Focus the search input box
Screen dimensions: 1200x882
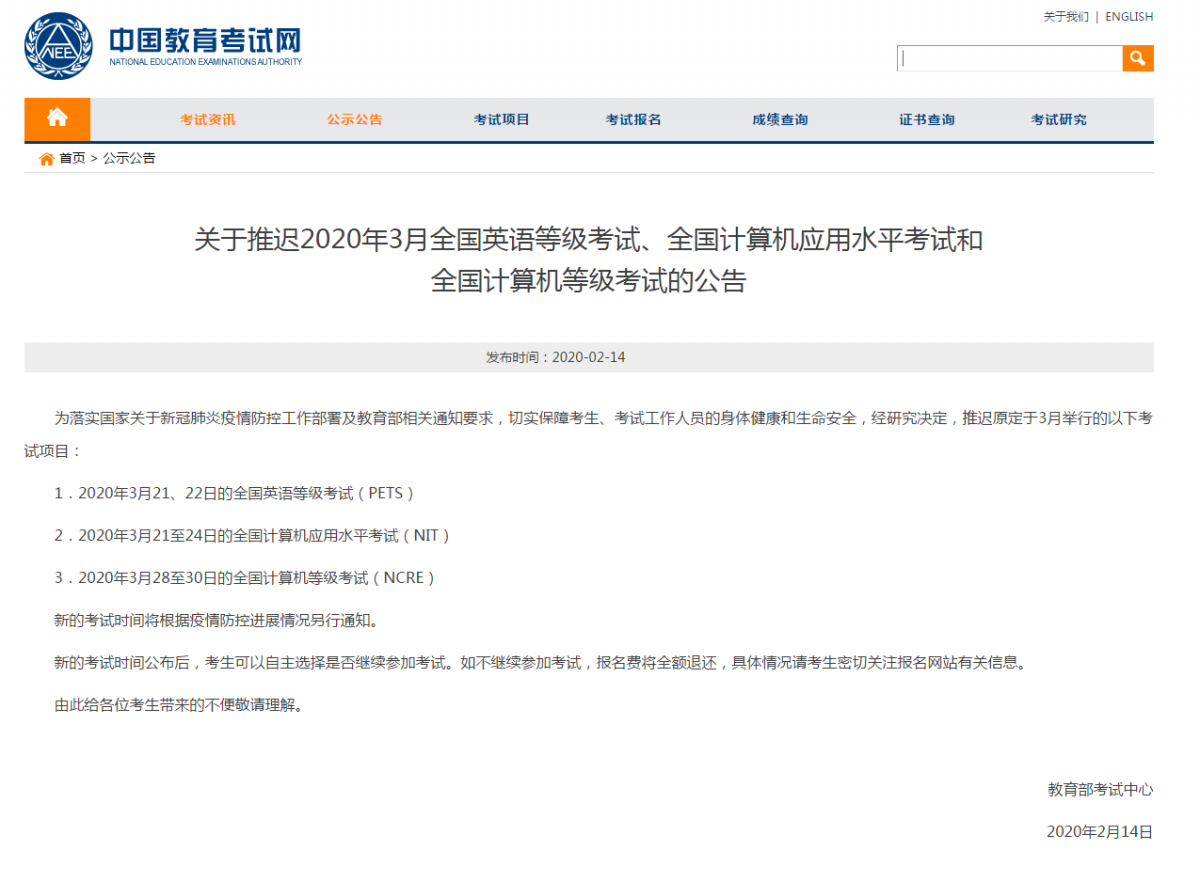pos(1009,59)
